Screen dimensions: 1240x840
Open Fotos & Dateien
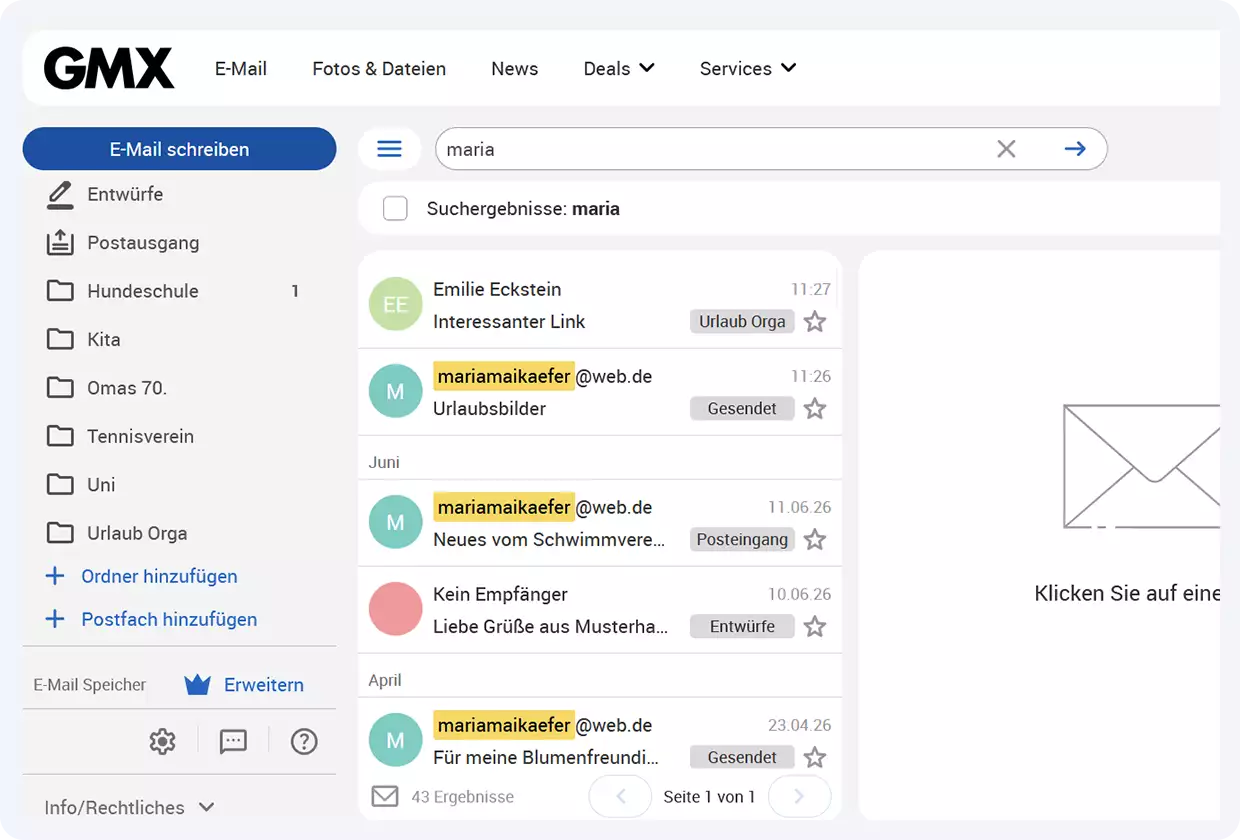pyautogui.click(x=379, y=69)
